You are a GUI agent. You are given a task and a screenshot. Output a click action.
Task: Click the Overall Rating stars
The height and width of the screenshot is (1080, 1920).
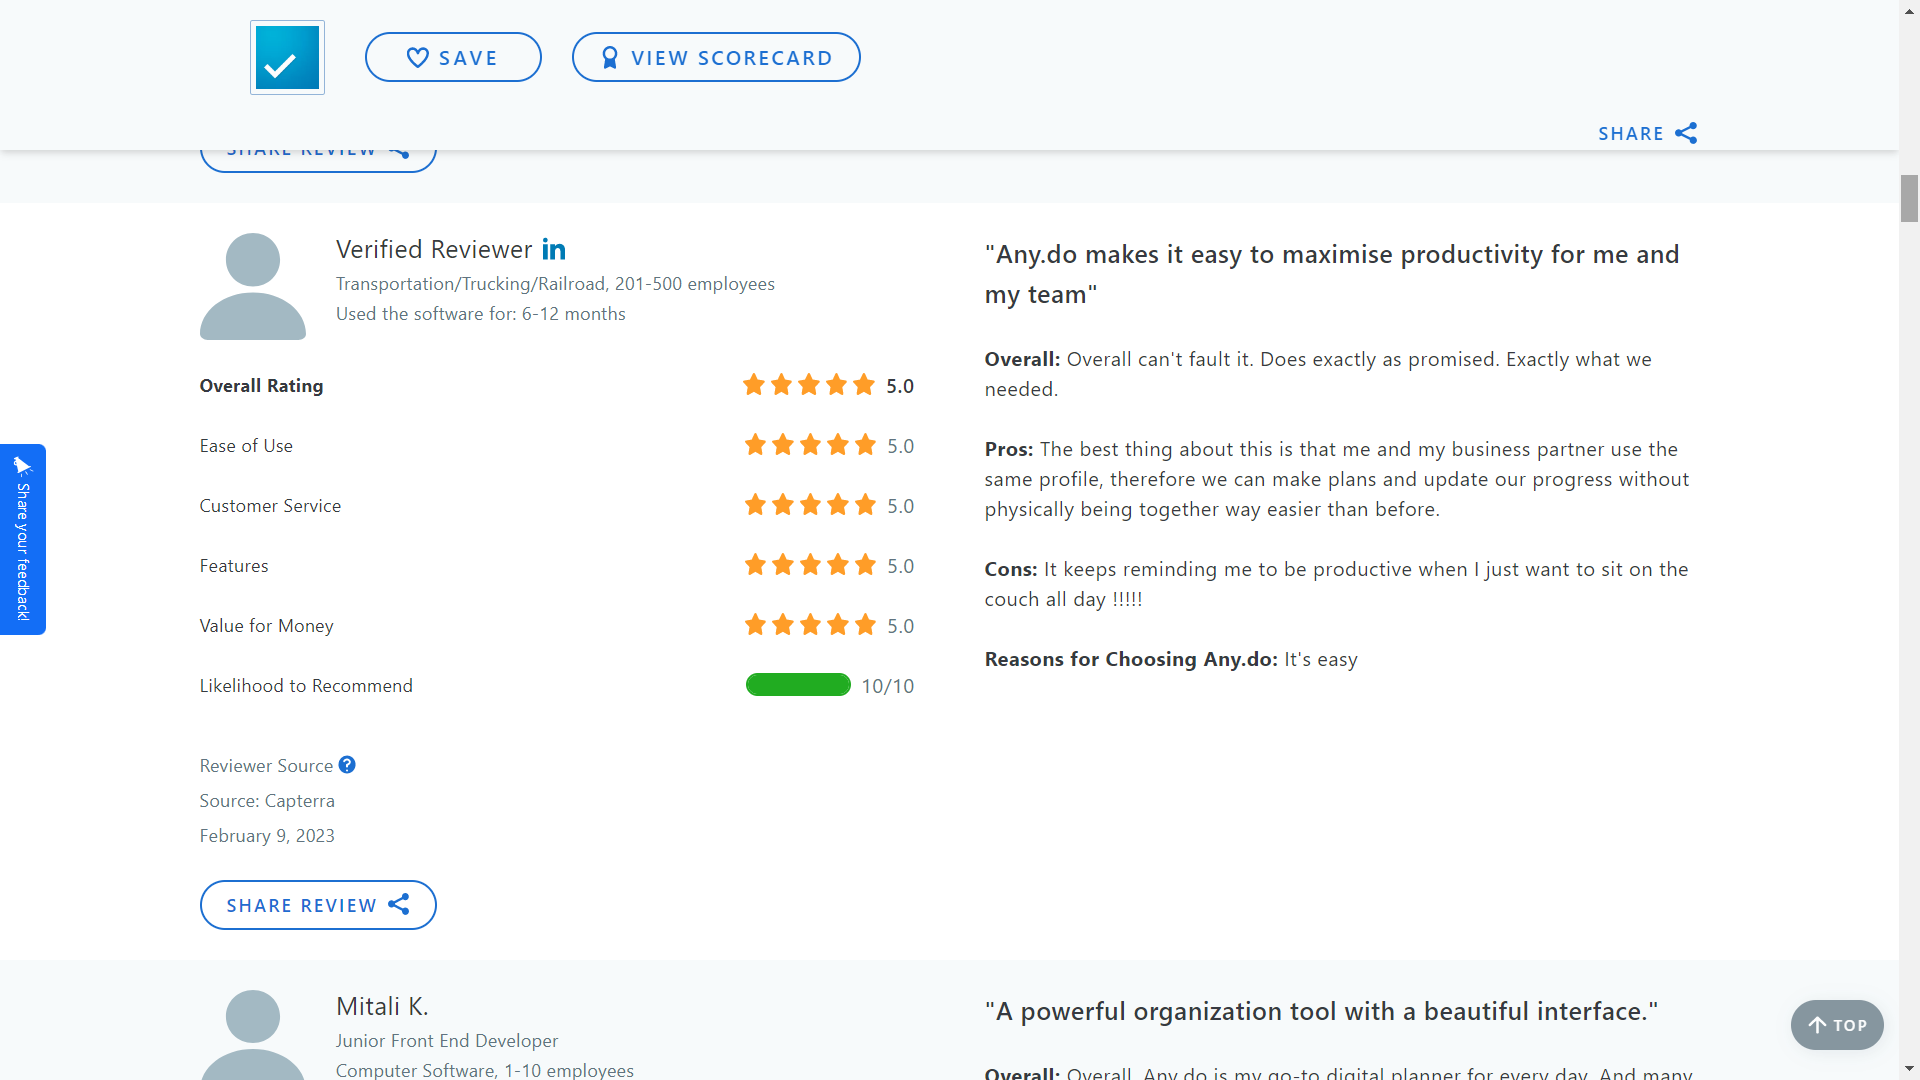pyautogui.click(x=809, y=385)
